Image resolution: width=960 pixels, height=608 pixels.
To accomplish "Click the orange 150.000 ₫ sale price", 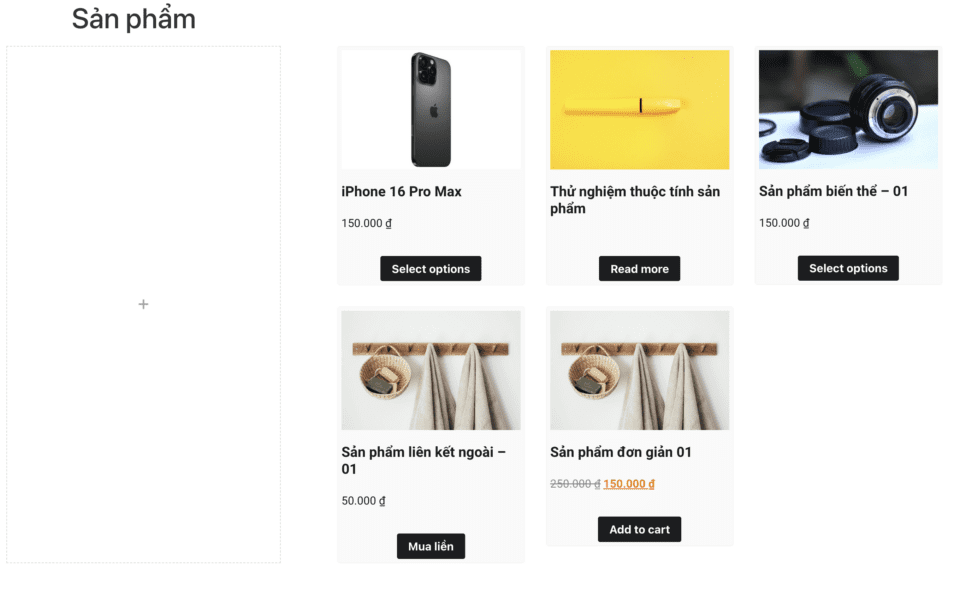I will 629,484.
